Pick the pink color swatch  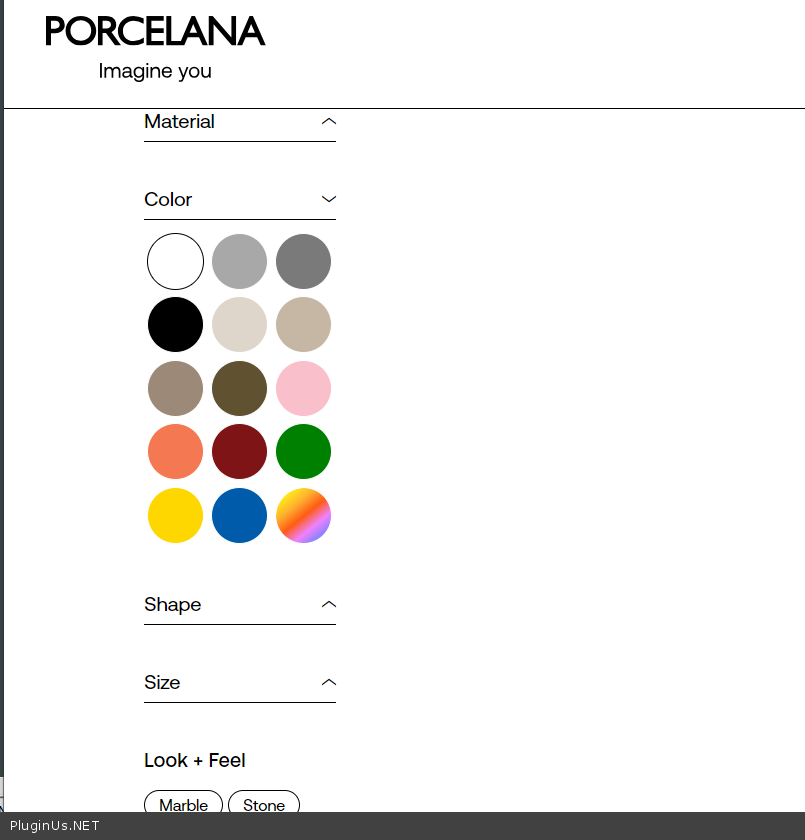click(303, 388)
